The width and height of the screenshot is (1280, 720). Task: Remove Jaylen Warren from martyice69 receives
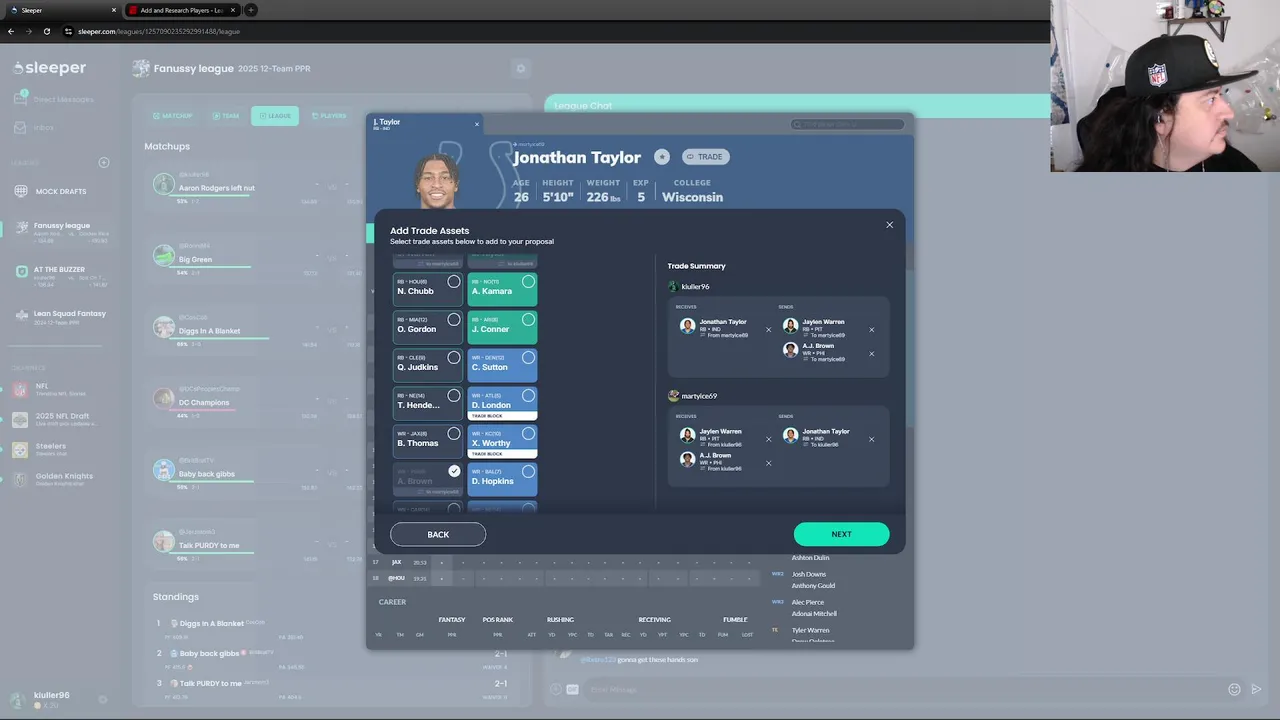click(x=768, y=439)
